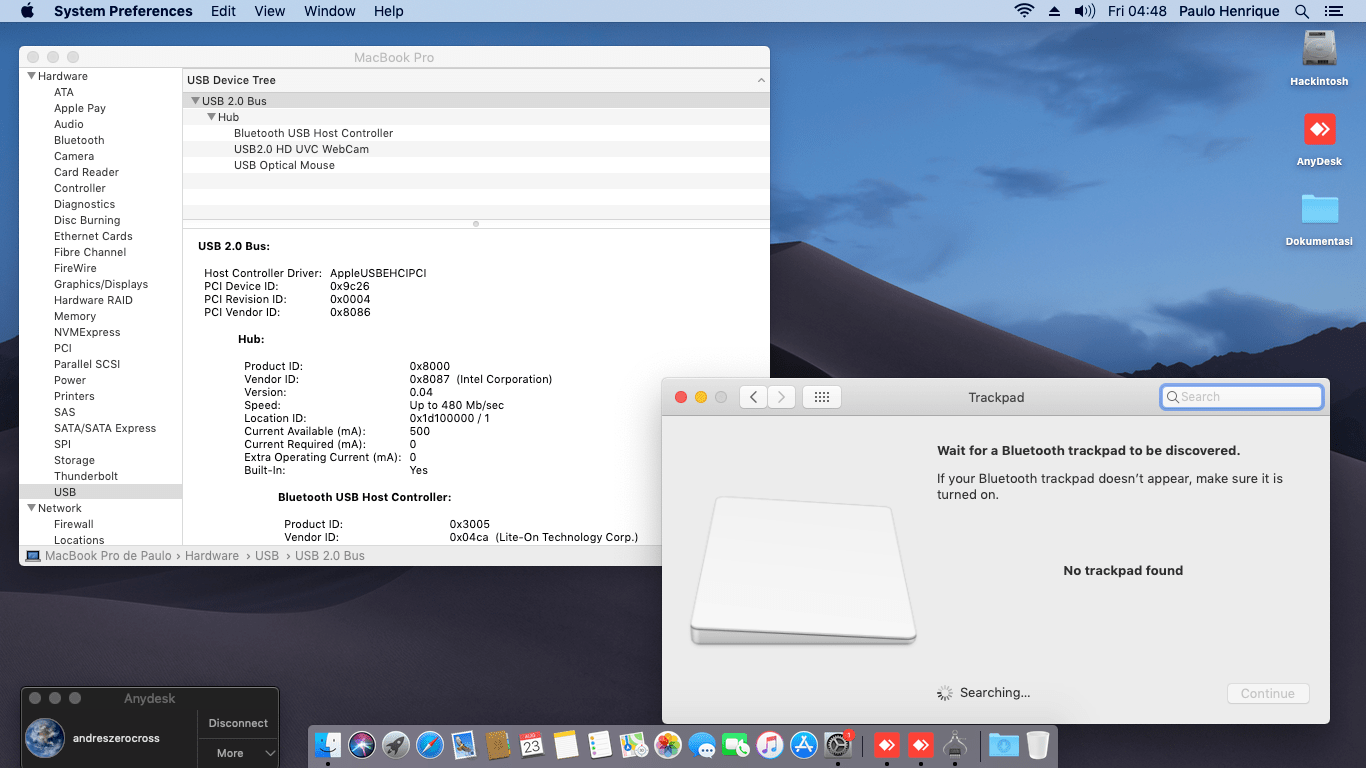The height and width of the screenshot is (768, 1366).
Task: Open Downloads folder in the Dock
Action: point(1003,745)
